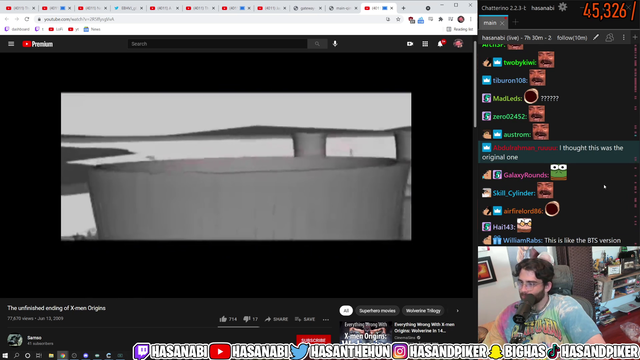Screen dimensions: 640x360
Task: Open Chatterino split three-dot menu
Action: click(623, 38)
